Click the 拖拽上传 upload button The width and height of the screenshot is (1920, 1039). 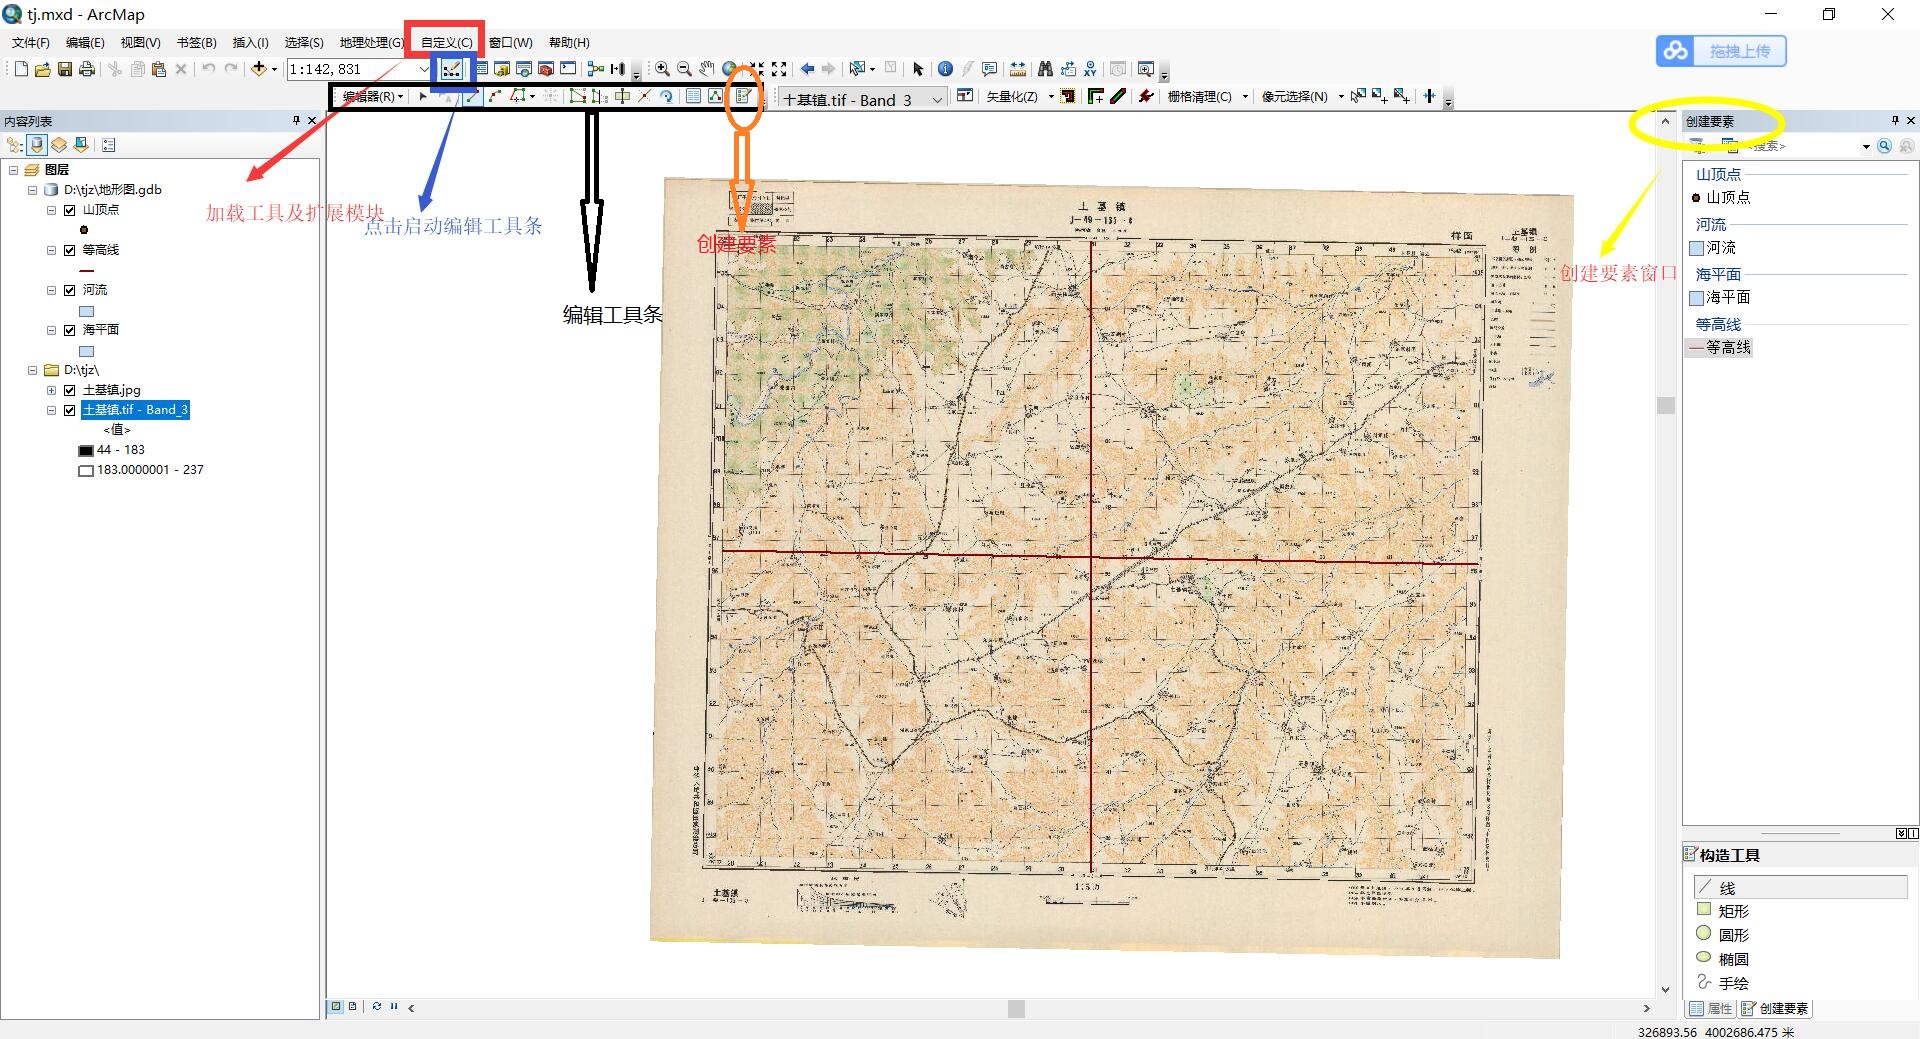(x=1721, y=51)
